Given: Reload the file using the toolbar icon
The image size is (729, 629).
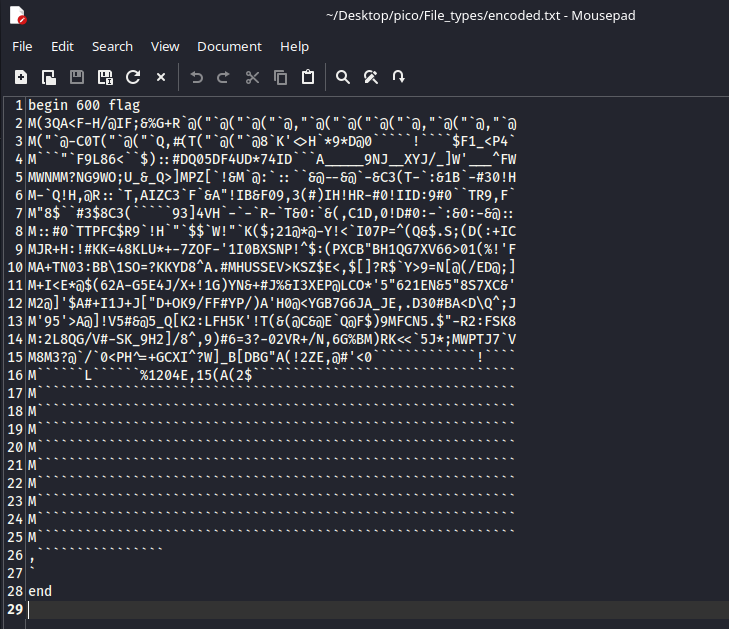Looking at the screenshot, I should tap(133, 77).
